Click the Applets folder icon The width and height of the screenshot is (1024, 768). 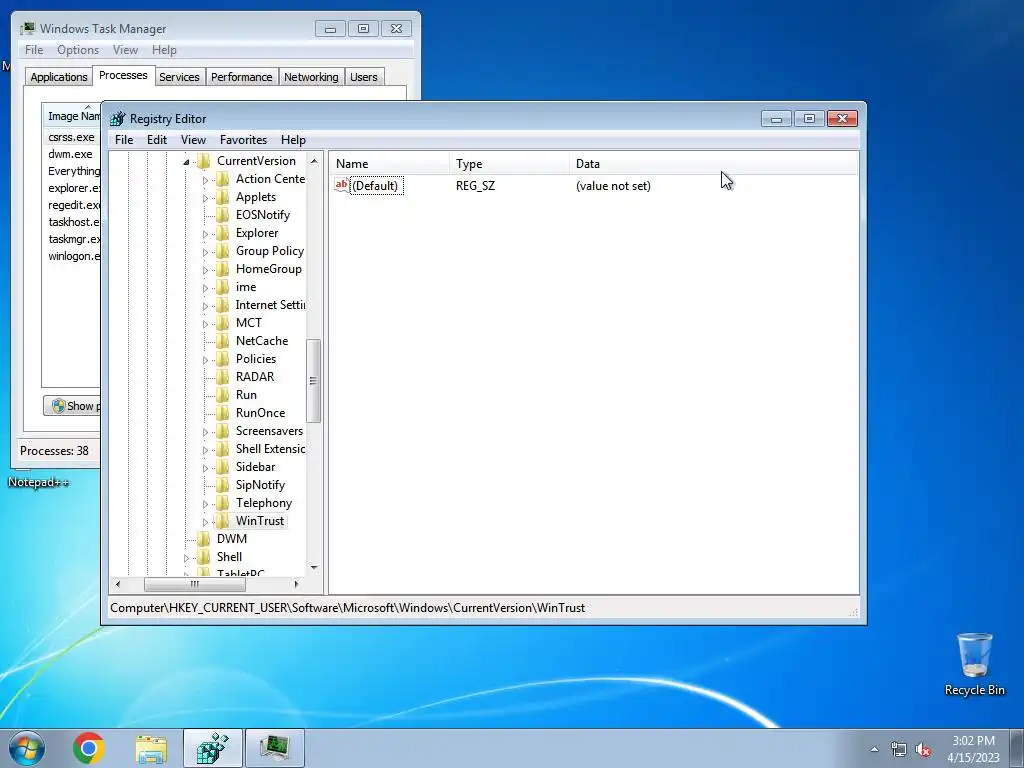tap(223, 197)
